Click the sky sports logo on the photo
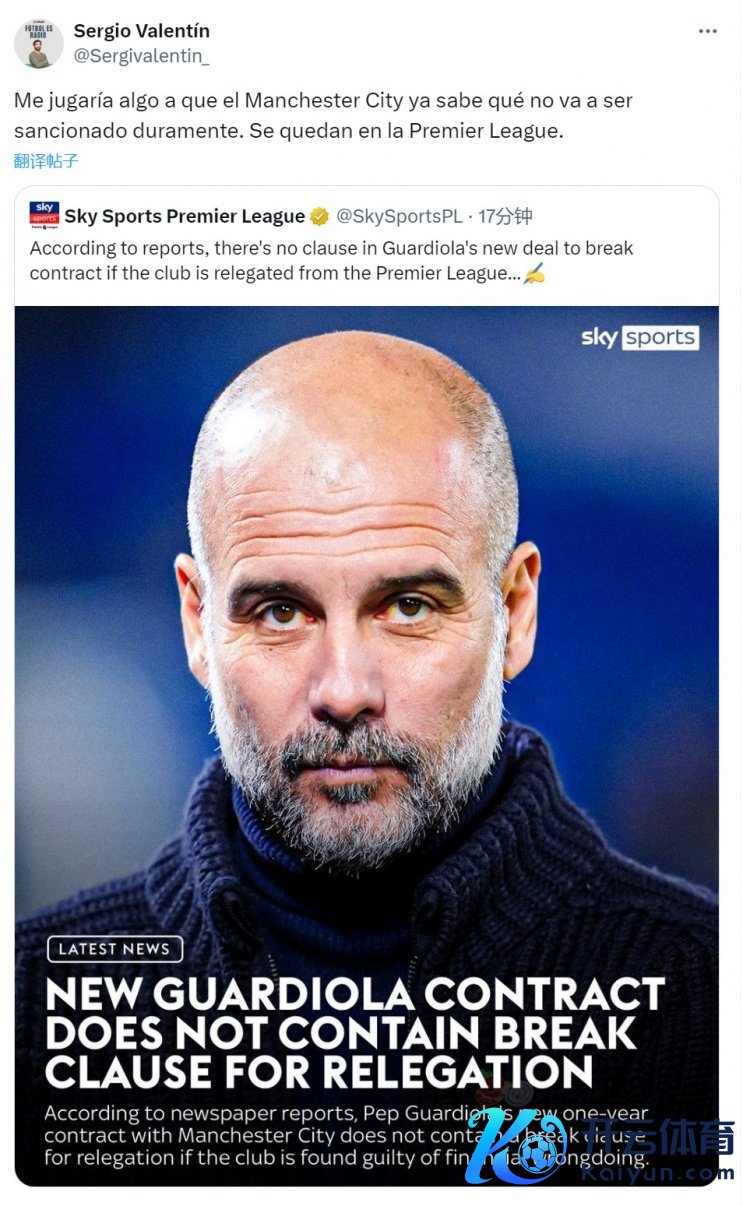 640,337
